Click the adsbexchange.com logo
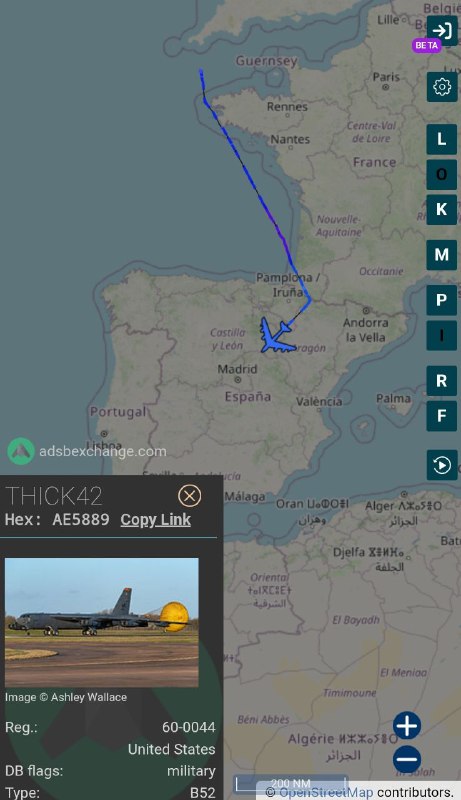The height and width of the screenshot is (800, 461). tap(87, 451)
